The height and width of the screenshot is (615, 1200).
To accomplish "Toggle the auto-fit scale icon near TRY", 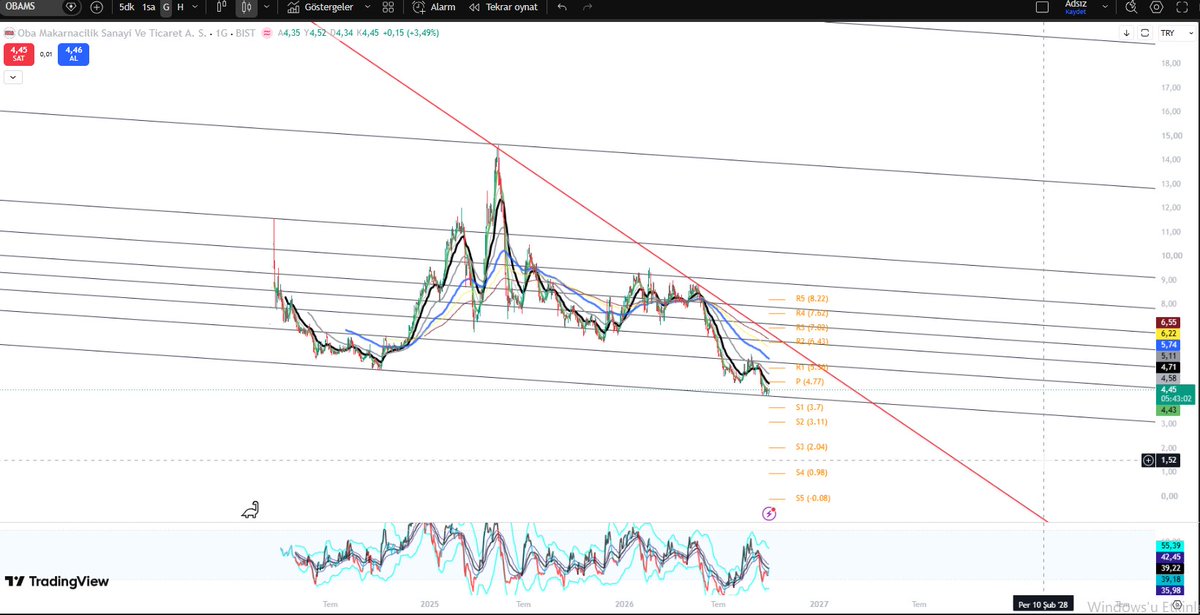I will 1143,33.
